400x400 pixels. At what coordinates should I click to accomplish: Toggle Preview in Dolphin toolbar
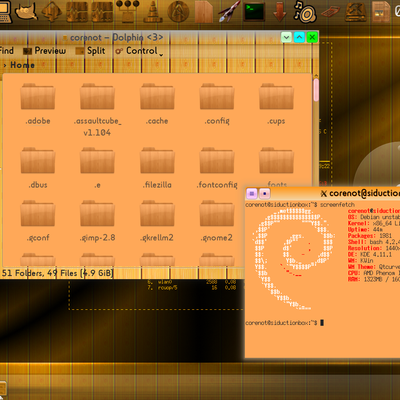45,51
